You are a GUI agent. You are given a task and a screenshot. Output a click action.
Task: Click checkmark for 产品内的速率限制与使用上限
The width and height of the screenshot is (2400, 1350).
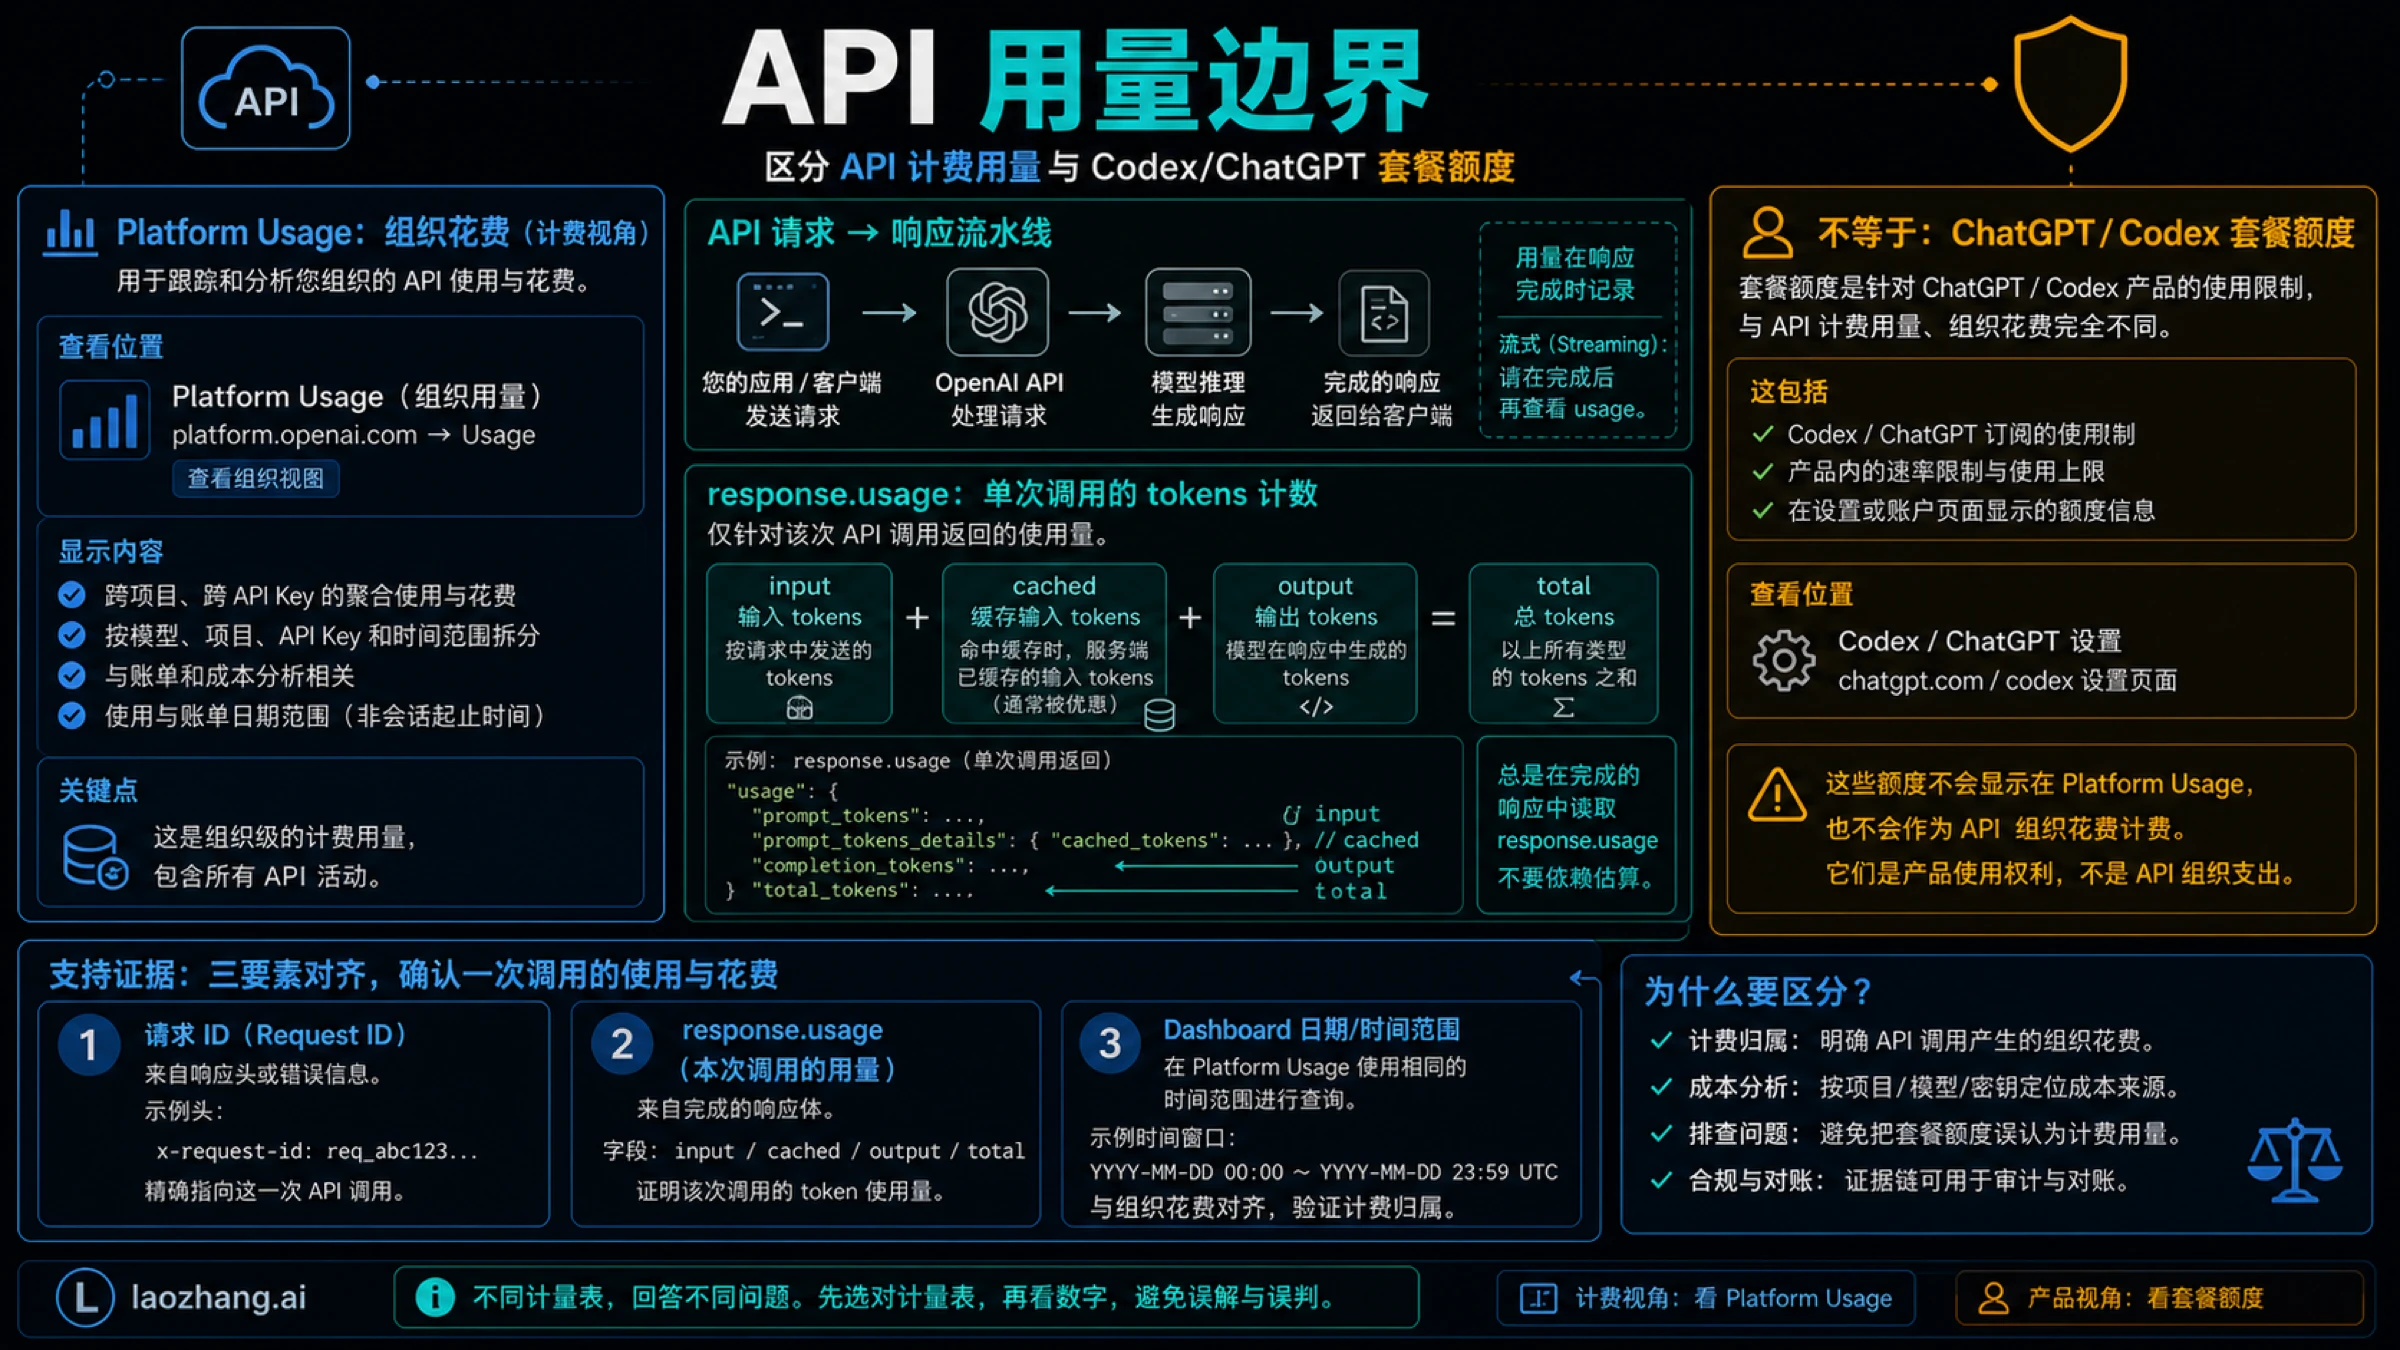1763,471
